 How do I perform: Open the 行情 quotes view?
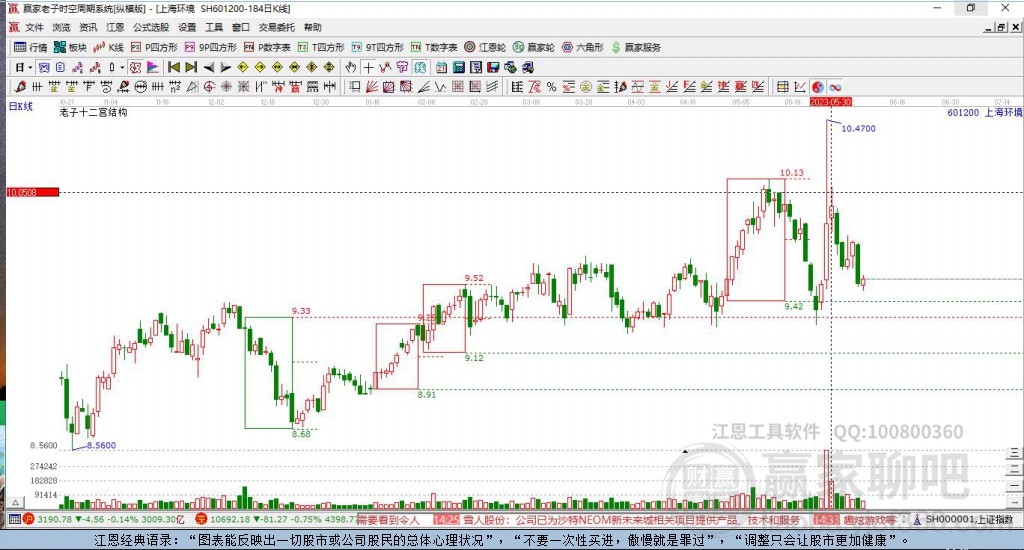pyautogui.click(x=31, y=47)
